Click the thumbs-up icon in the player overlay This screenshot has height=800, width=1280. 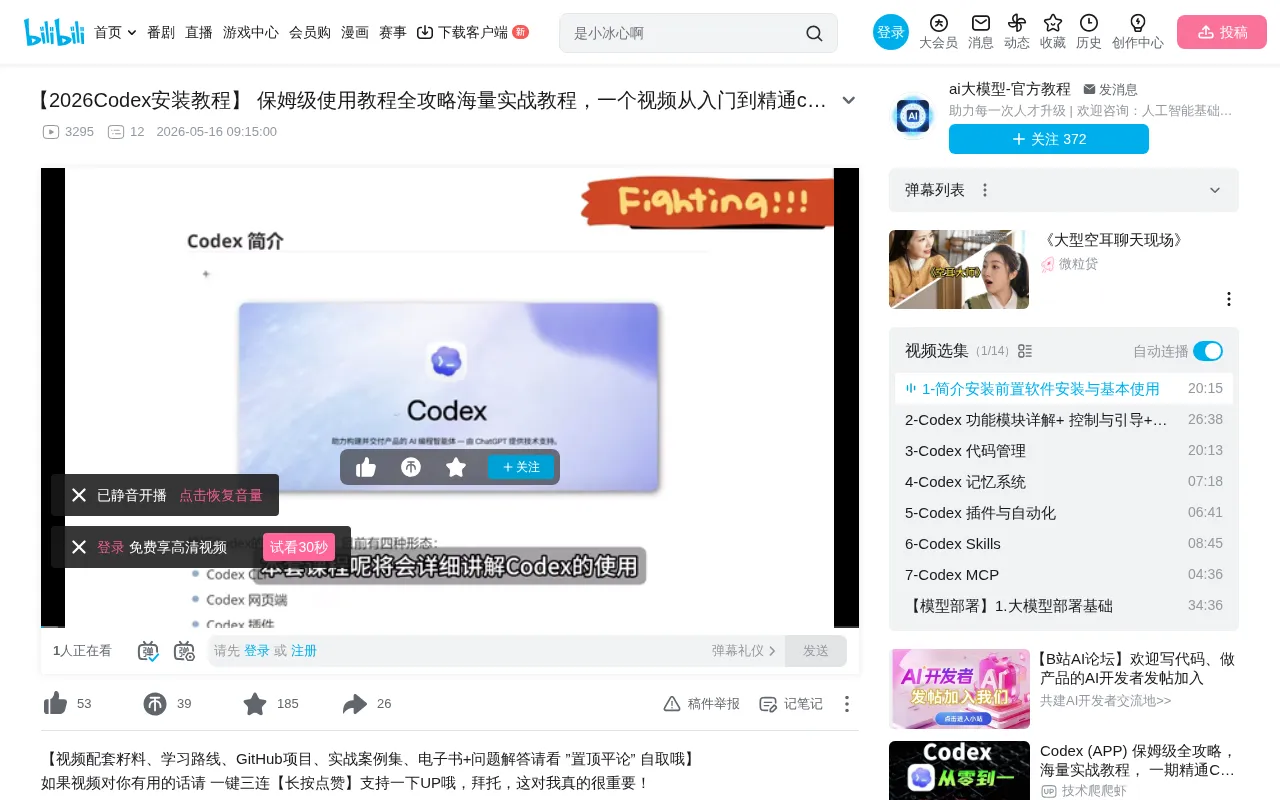click(366, 467)
